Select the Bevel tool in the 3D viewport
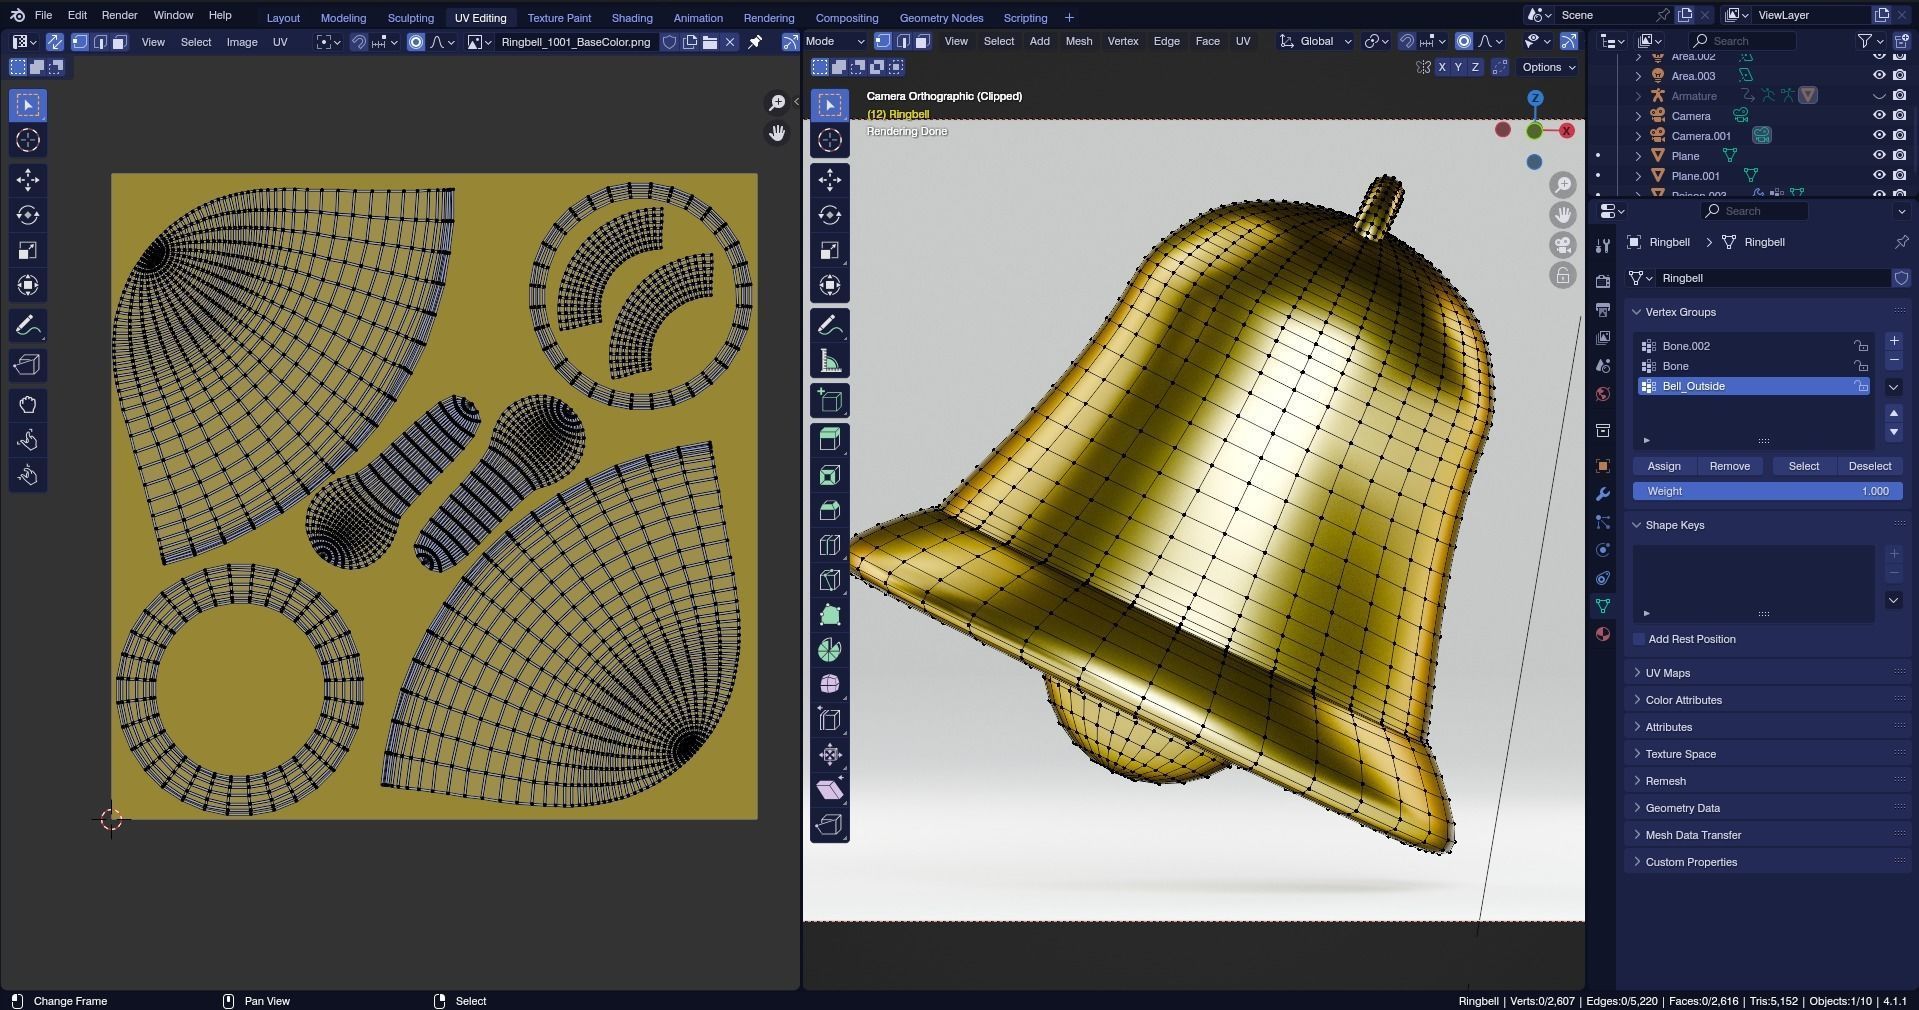The width and height of the screenshot is (1919, 1010). pyautogui.click(x=830, y=510)
